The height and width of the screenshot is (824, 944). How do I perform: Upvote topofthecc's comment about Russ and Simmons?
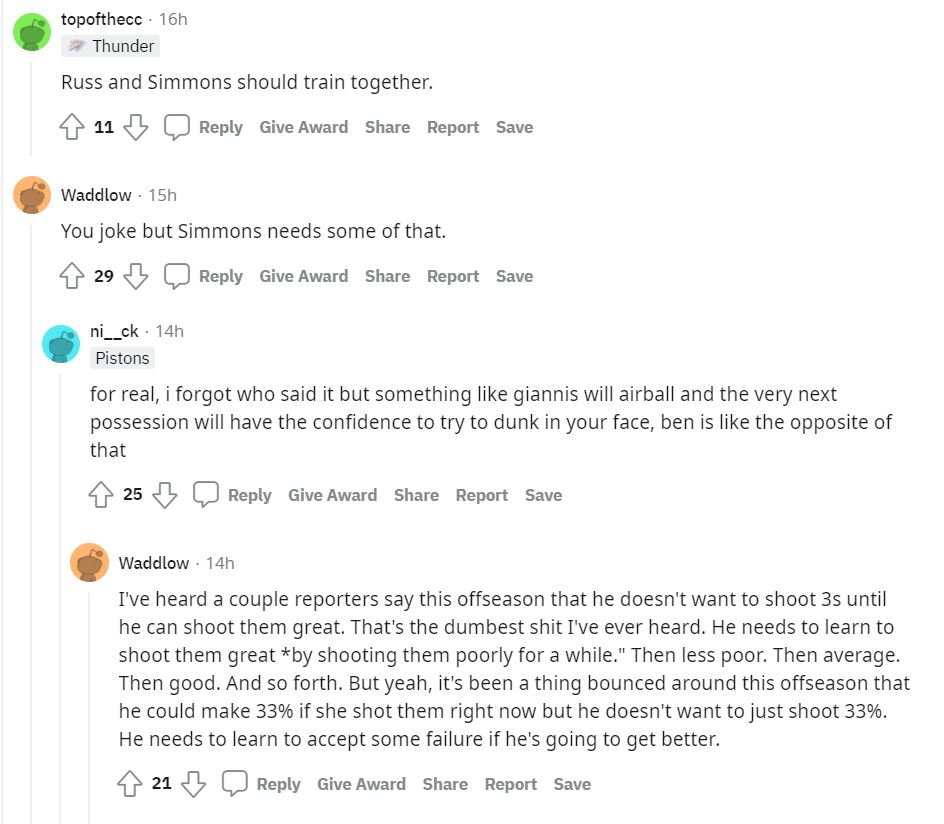click(72, 128)
